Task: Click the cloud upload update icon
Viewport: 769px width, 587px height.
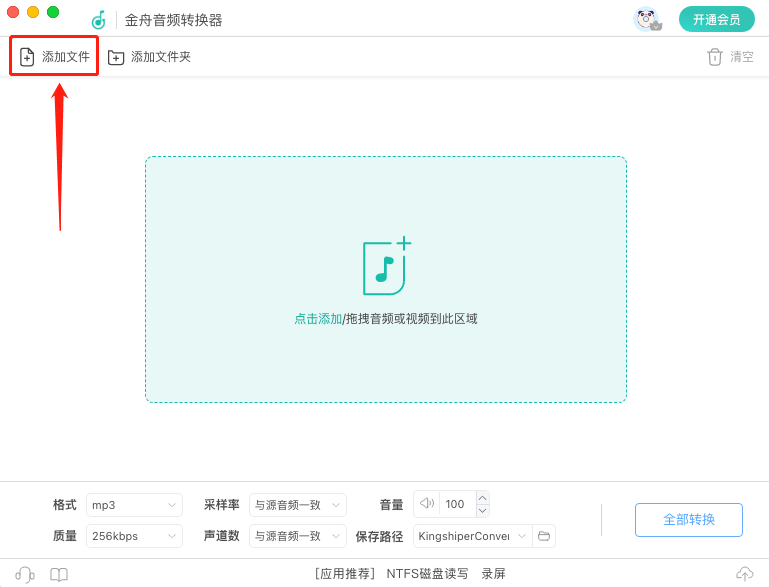Action: coord(744,574)
